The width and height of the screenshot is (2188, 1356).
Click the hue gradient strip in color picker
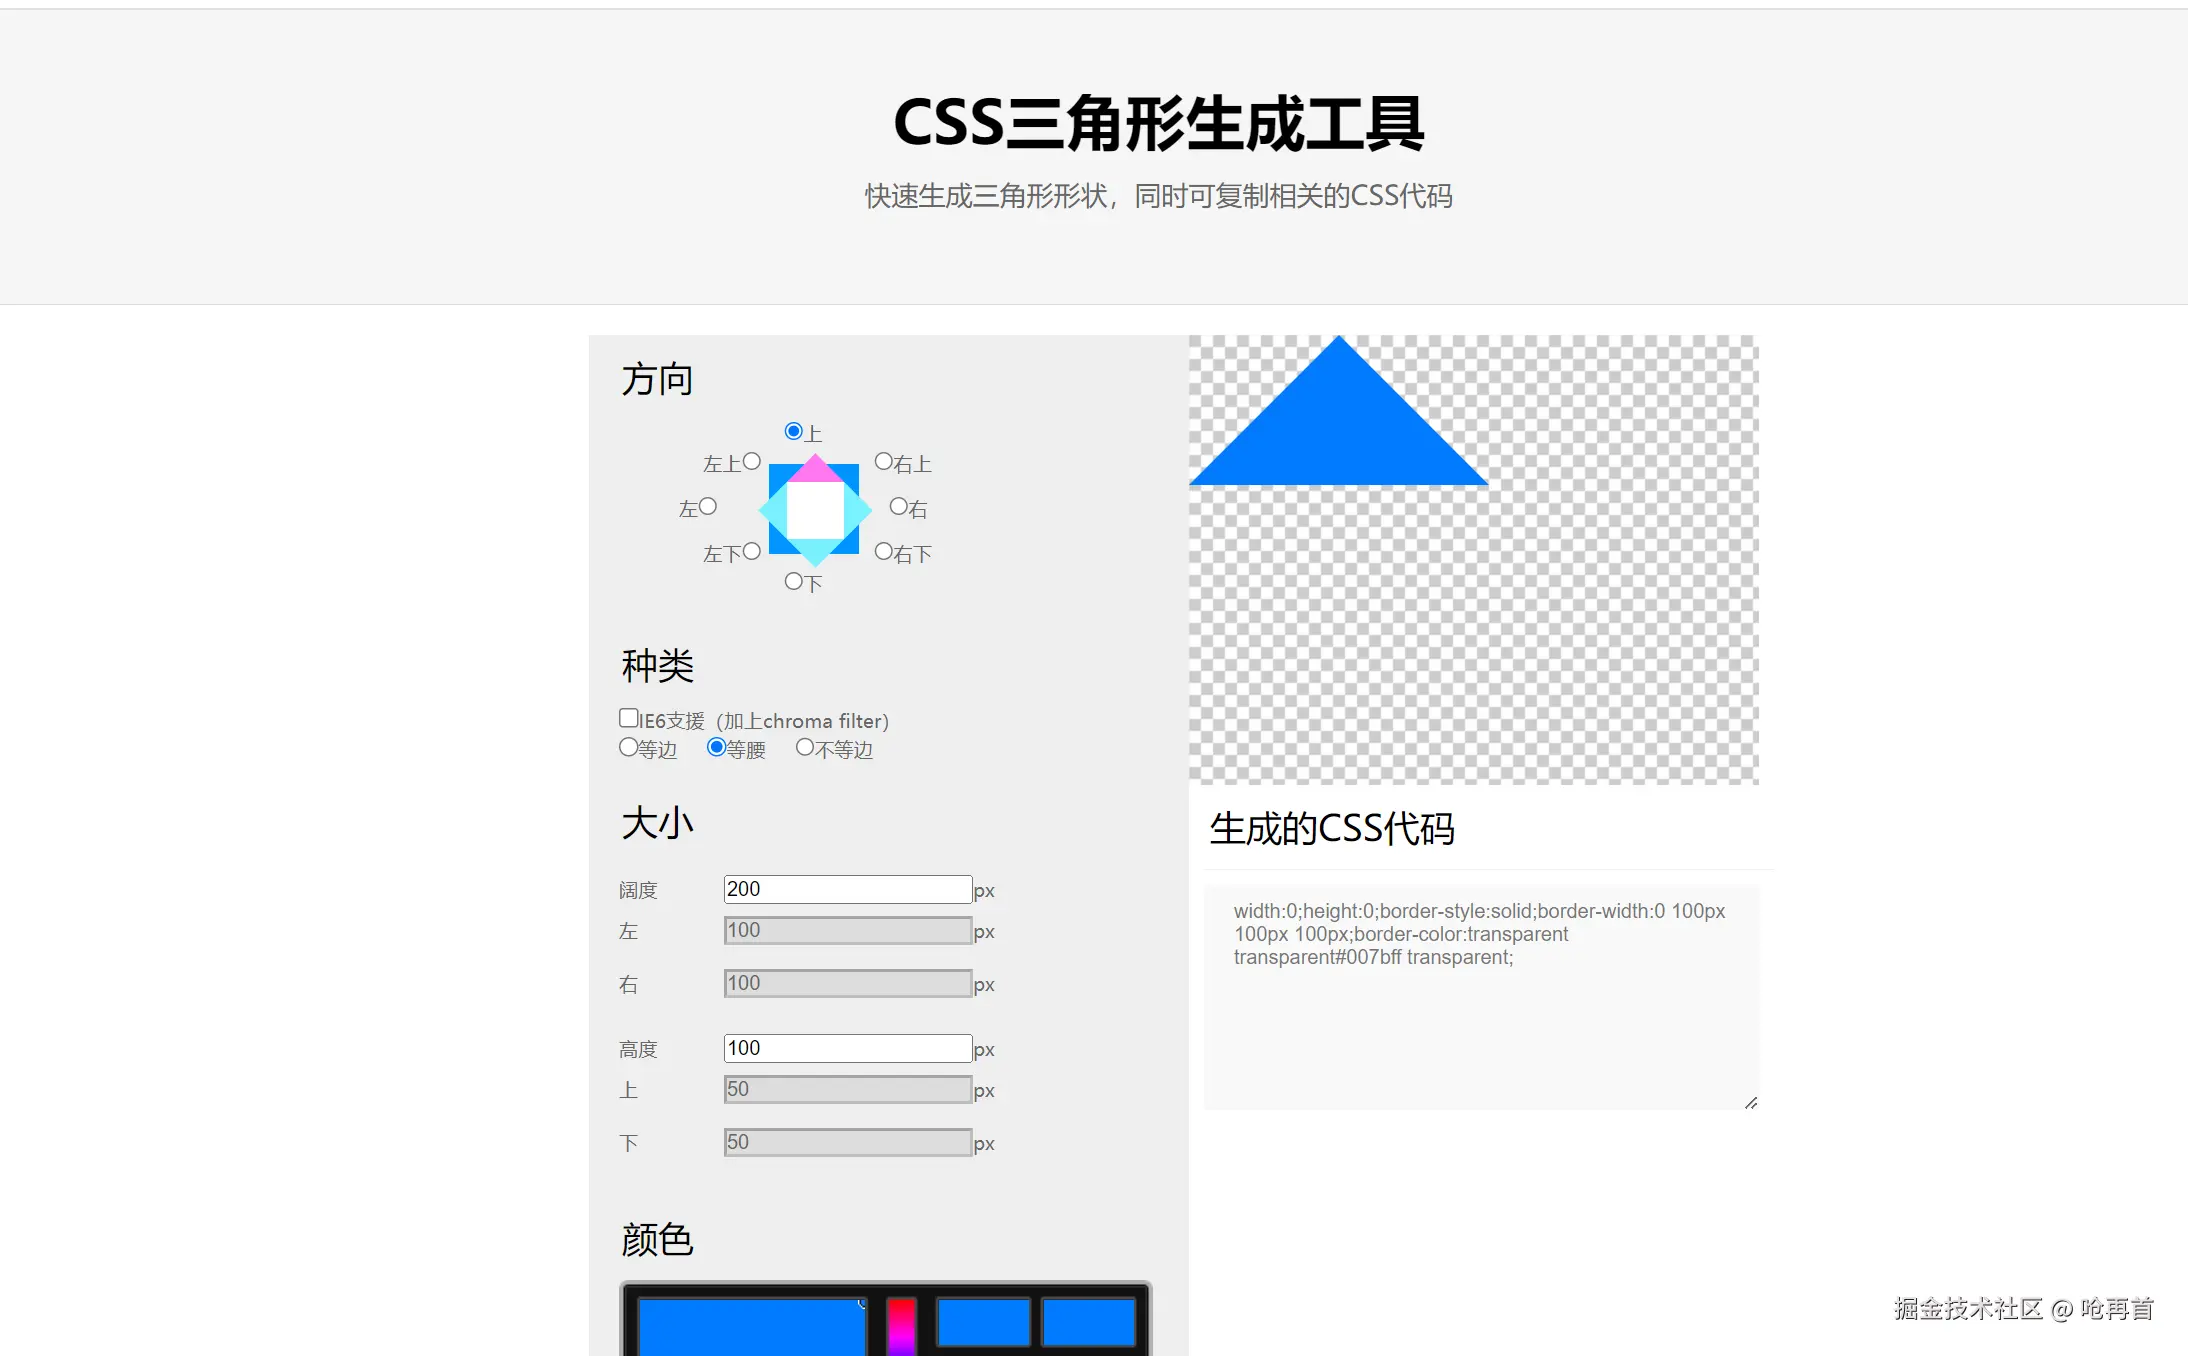click(901, 1327)
